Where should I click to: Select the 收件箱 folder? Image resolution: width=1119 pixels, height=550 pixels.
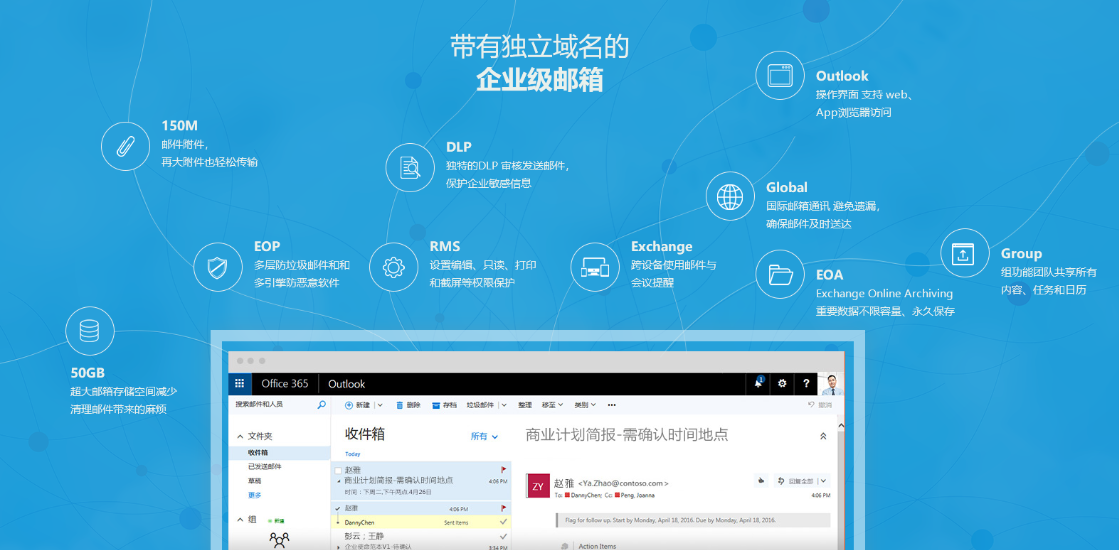[280, 452]
